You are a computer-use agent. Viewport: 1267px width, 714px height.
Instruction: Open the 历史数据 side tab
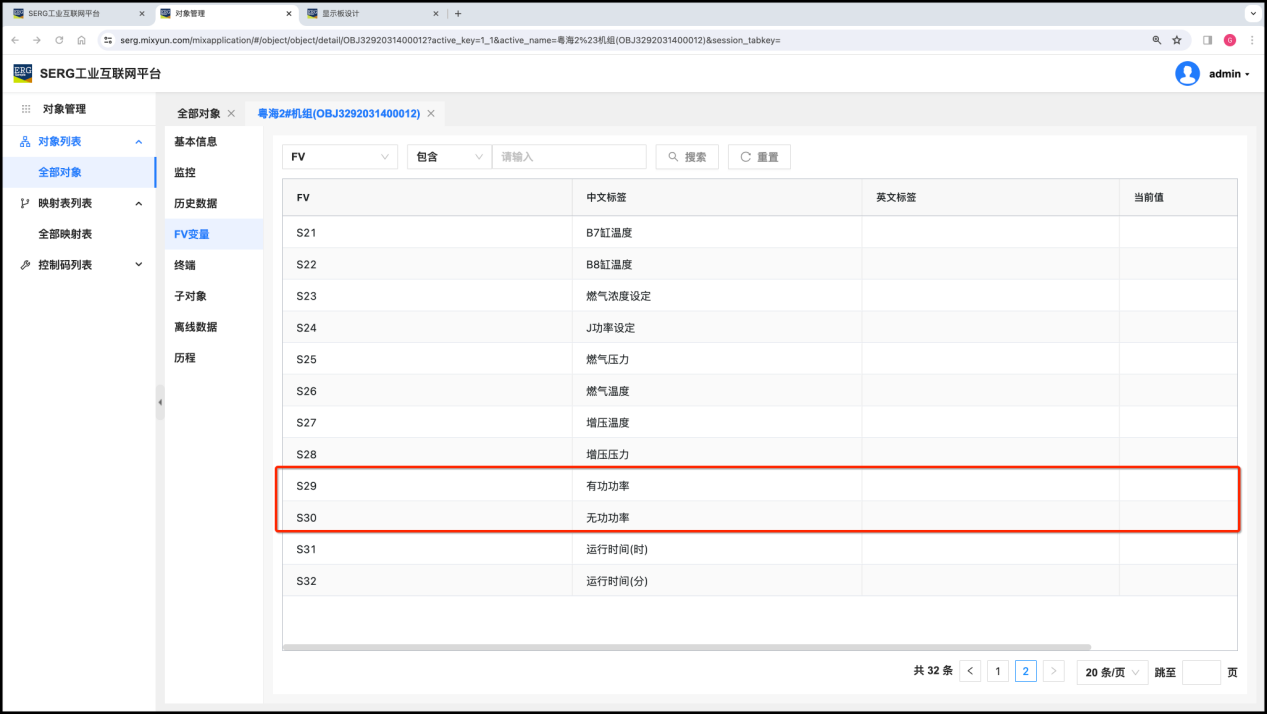(195, 203)
